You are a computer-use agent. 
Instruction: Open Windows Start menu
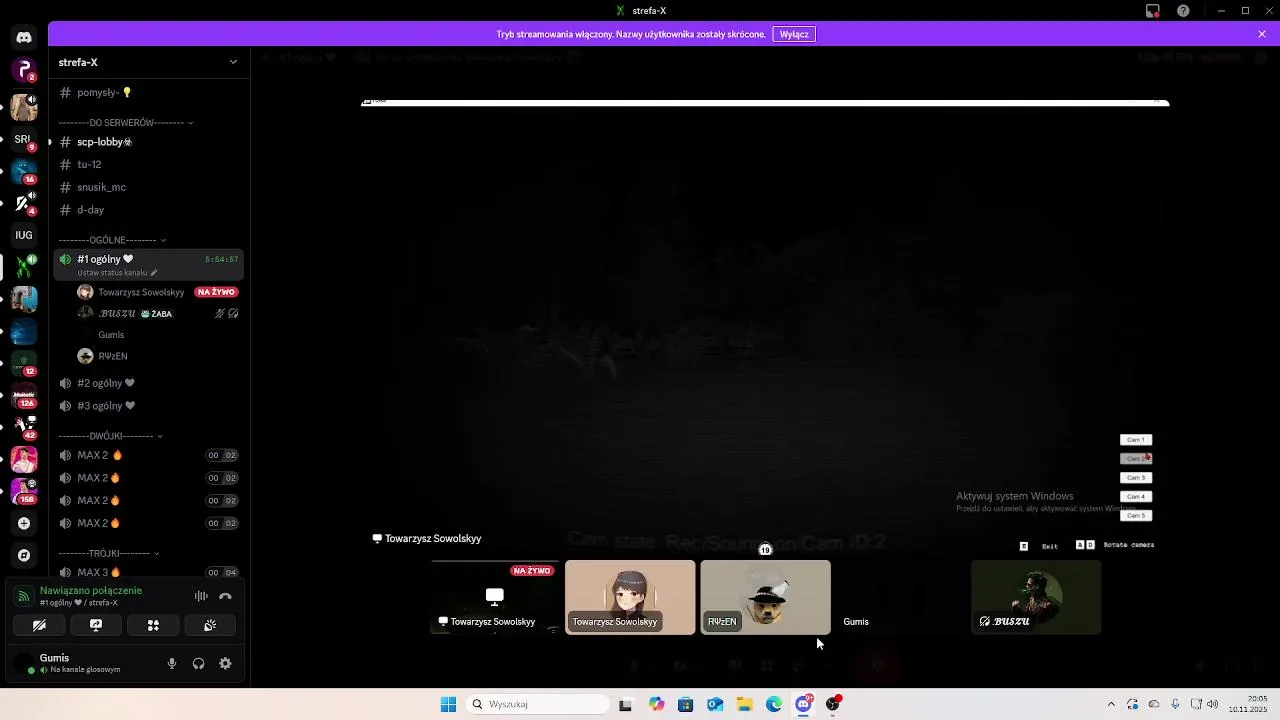coord(448,704)
